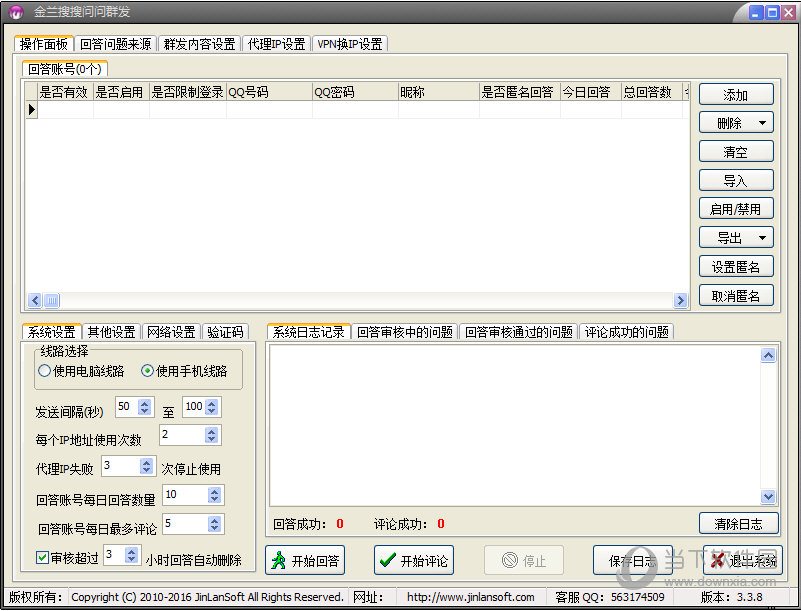
Task: Click the Copyright JinLanSoft status text
Action: click(x=207, y=597)
